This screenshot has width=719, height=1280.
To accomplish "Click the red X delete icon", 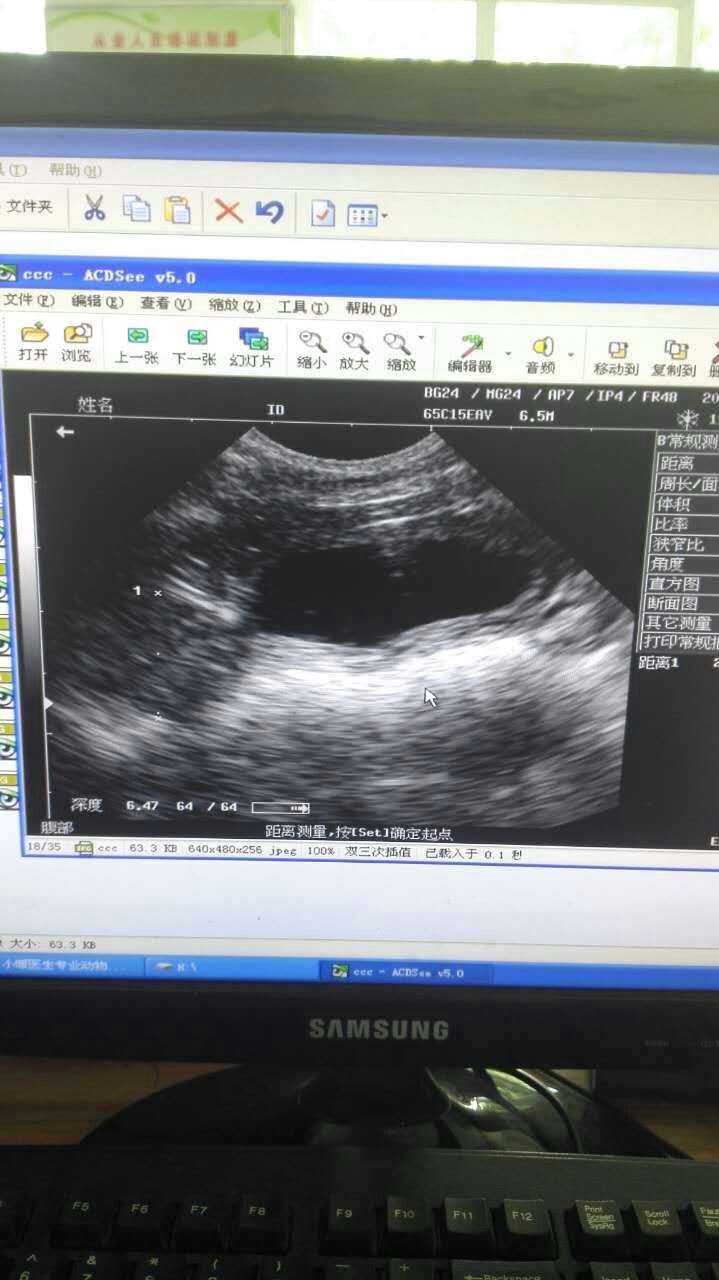I will coord(229,210).
